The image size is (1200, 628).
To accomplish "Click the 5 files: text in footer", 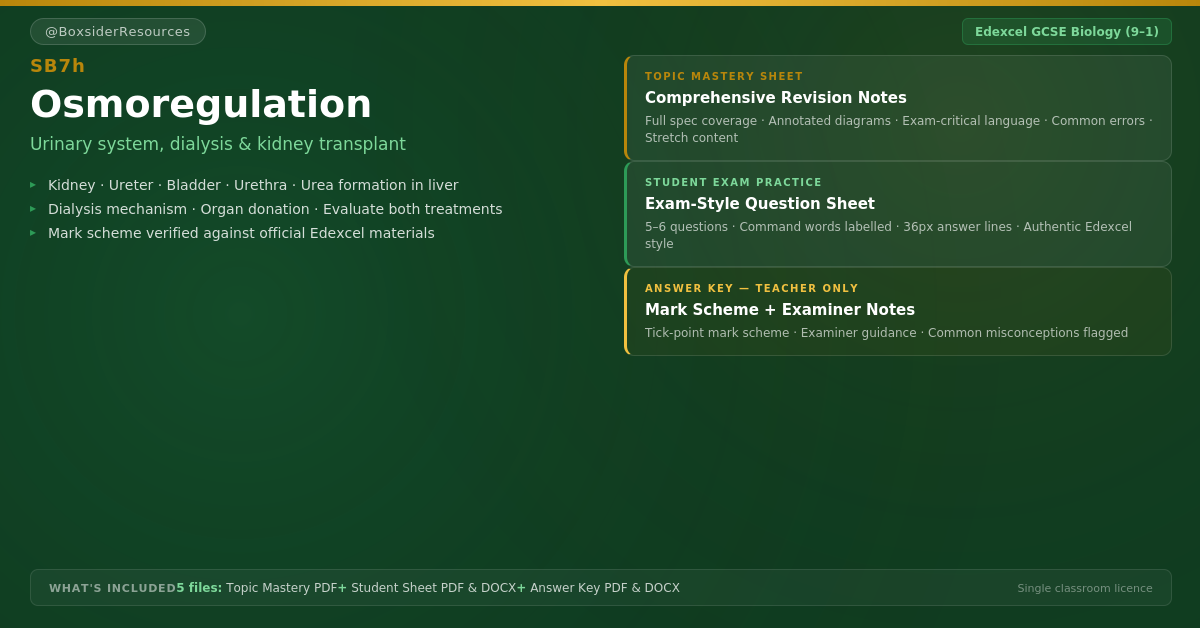I will (x=199, y=588).
